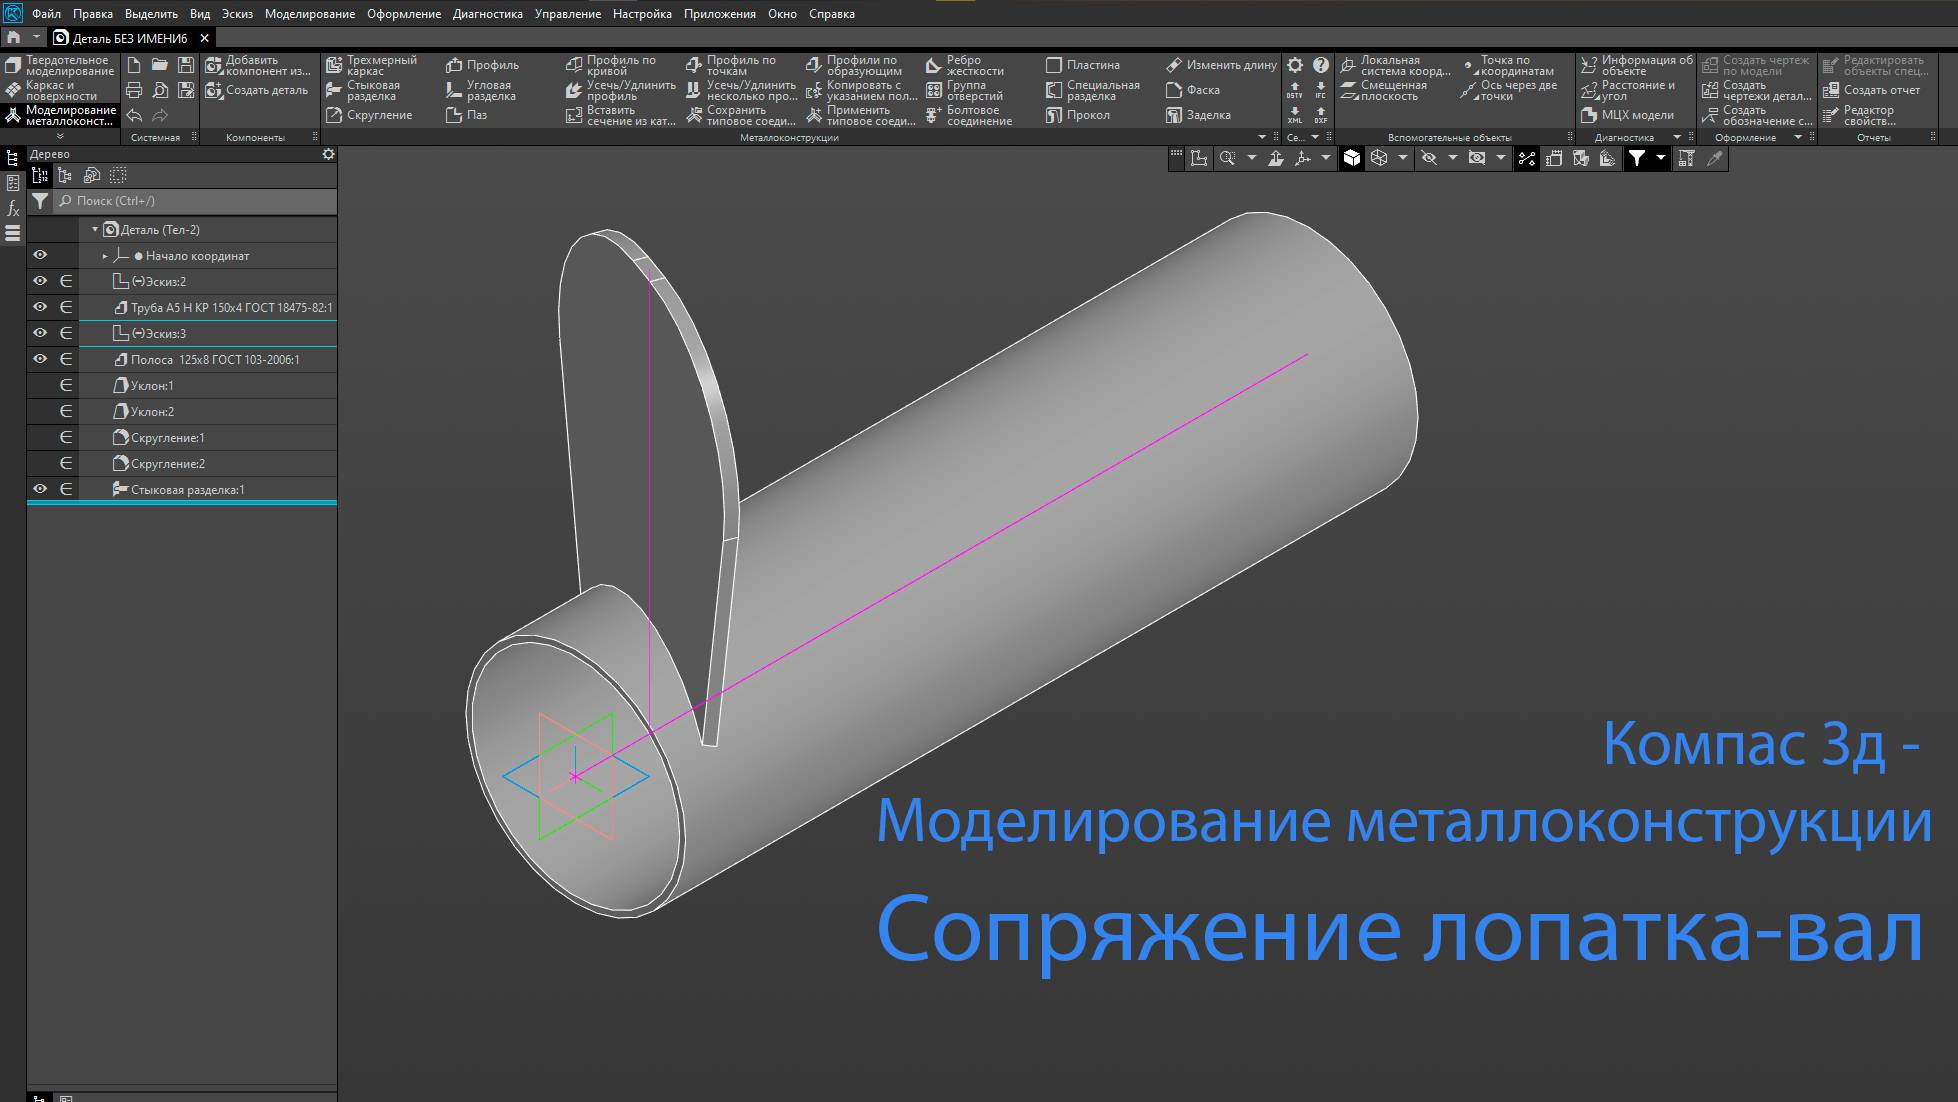This screenshot has width=1958, height=1102.
Task: Expand the Начало координат node
Action: 105,256
